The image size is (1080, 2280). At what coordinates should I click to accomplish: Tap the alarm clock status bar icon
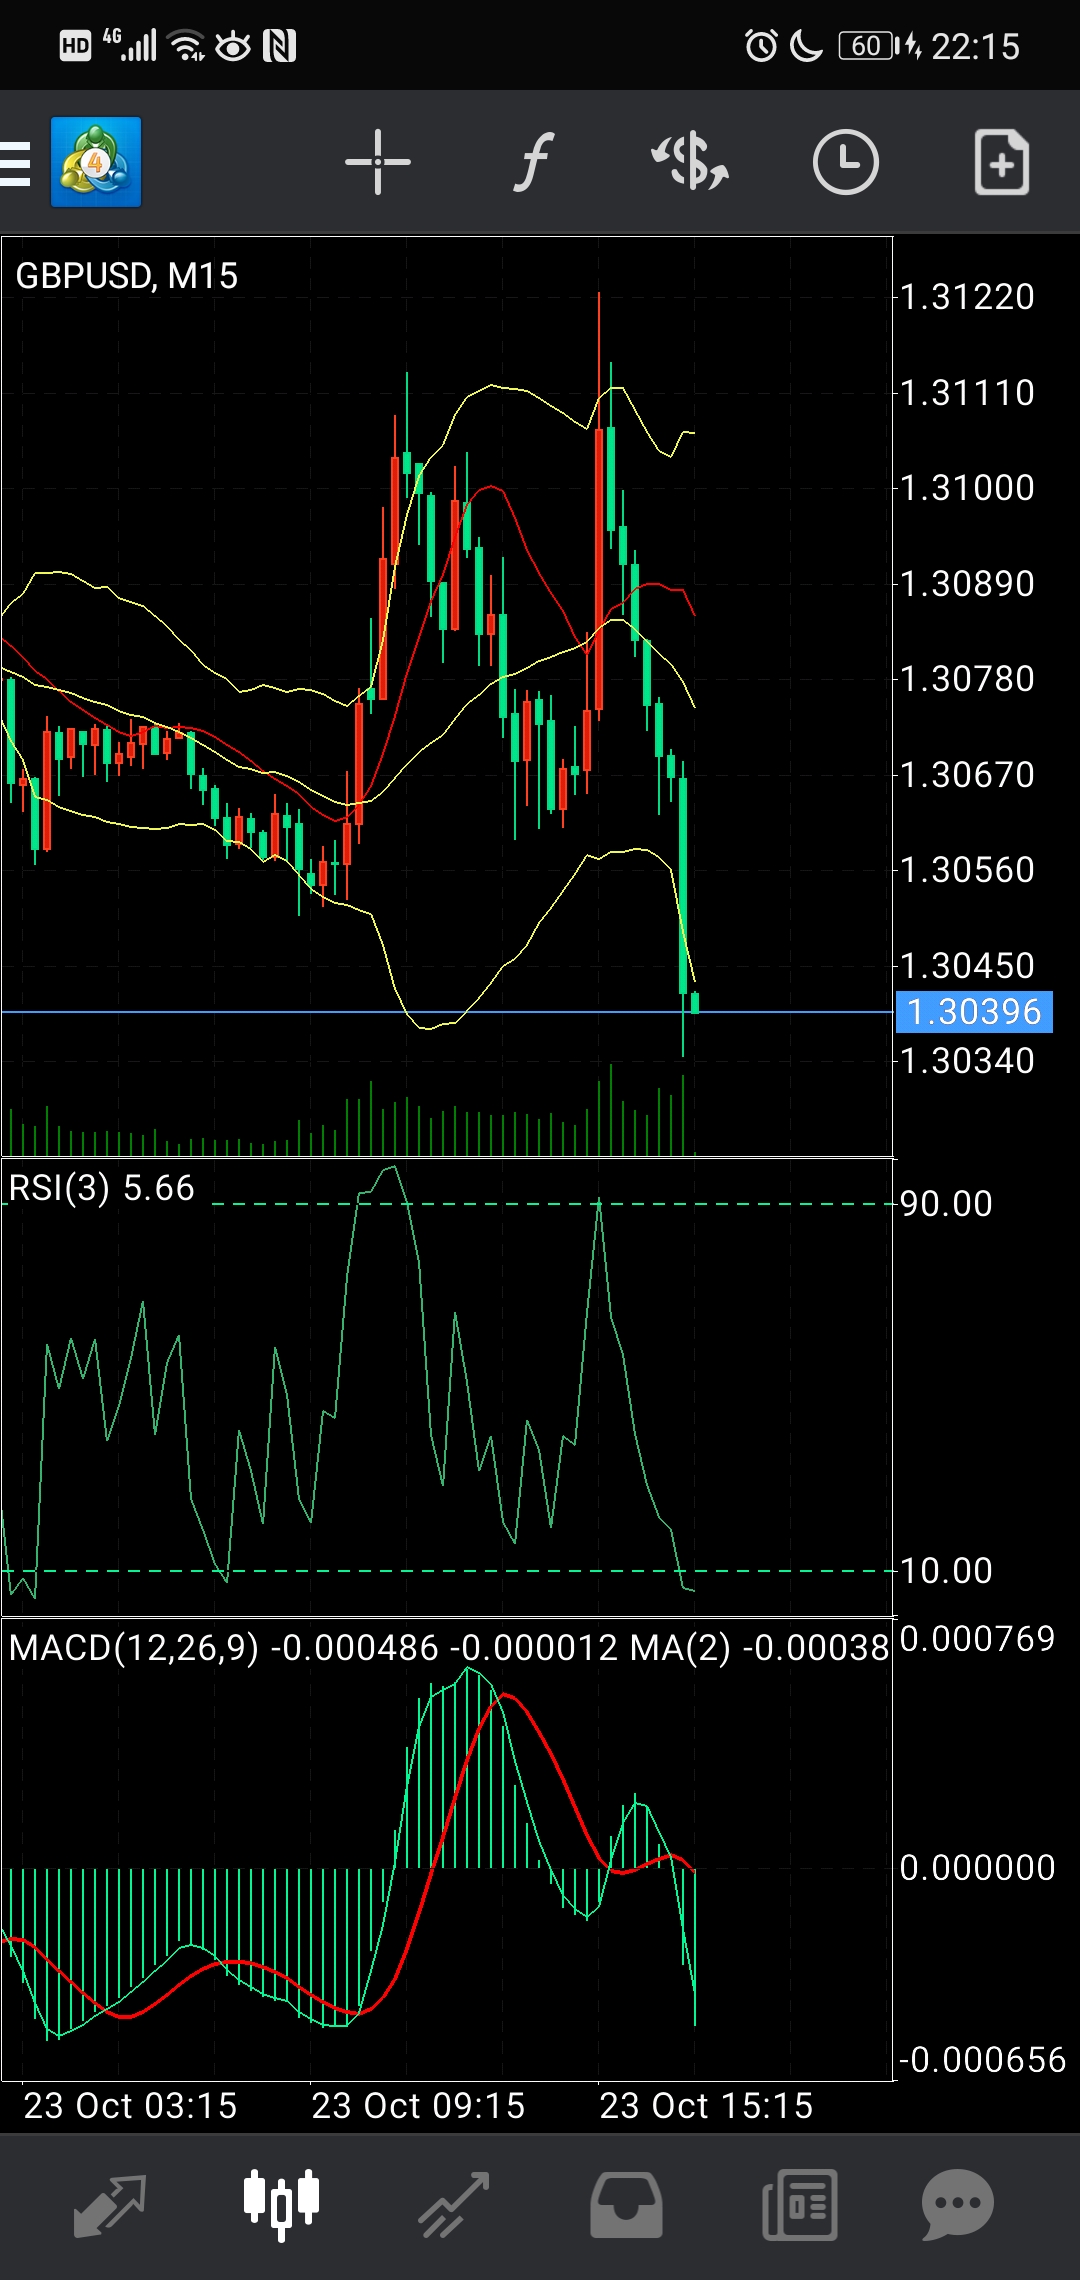pos(761,46)
